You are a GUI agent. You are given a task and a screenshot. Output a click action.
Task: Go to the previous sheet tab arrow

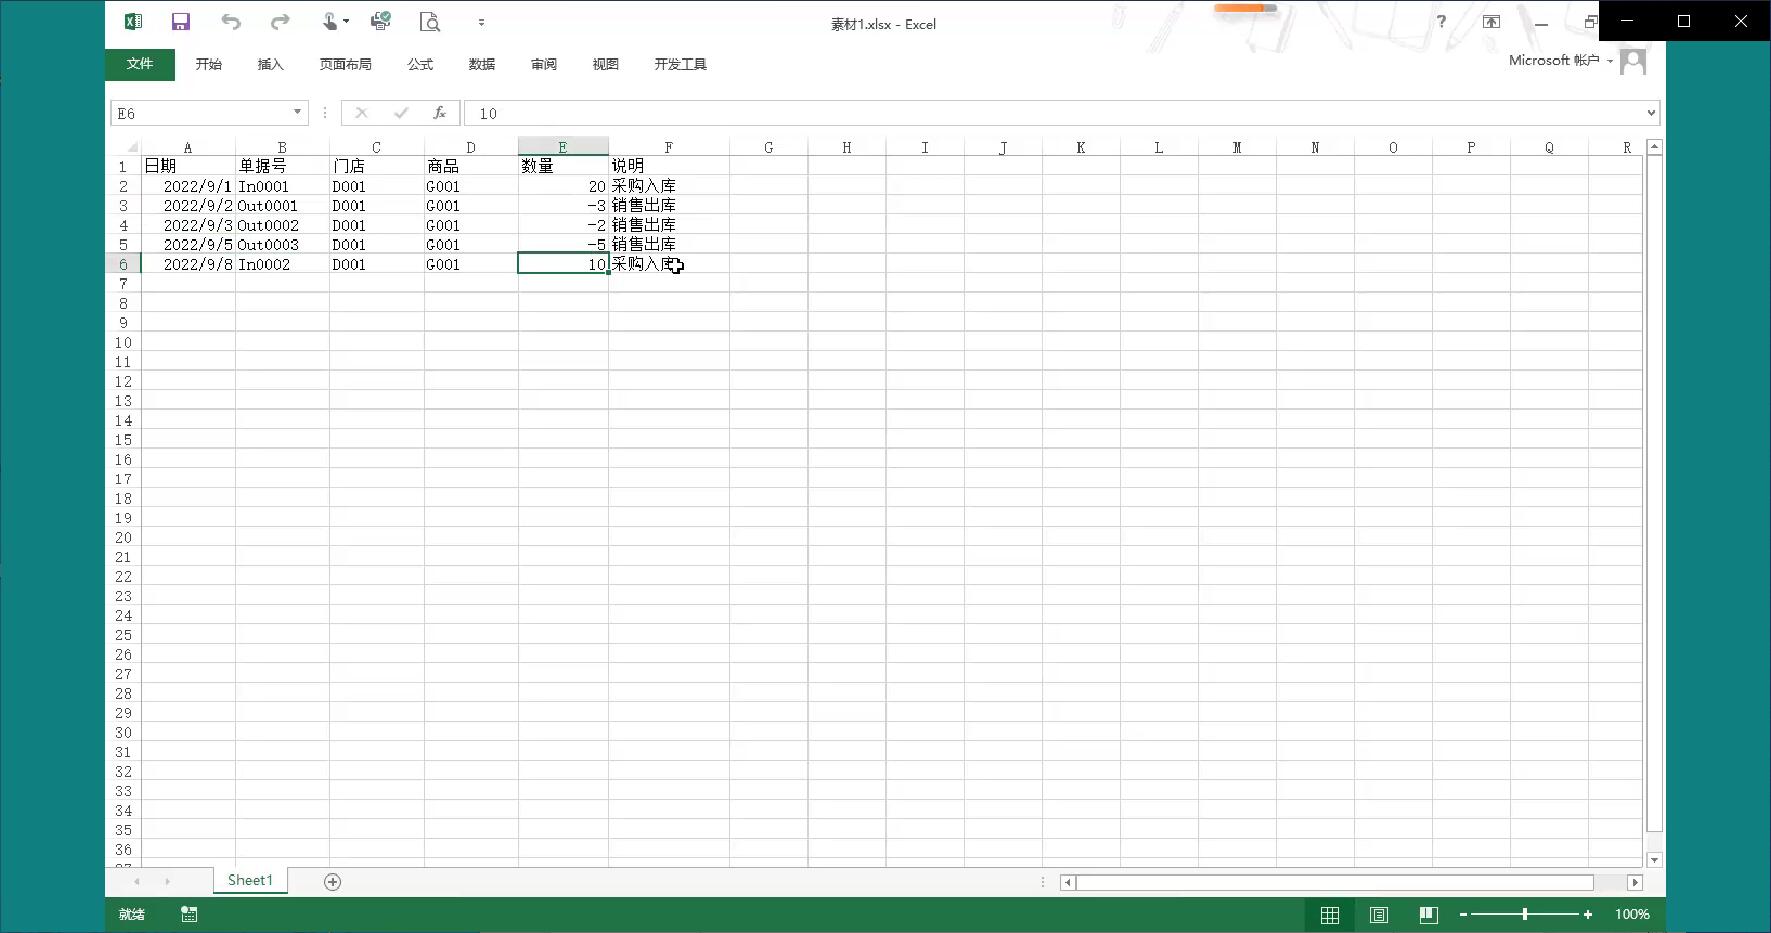(137, 881)
